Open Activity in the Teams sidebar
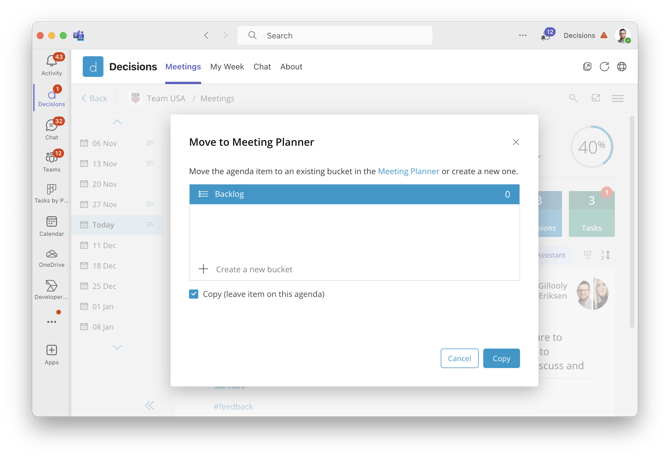Screen dimensions: 670x459 tap(51, 65)
